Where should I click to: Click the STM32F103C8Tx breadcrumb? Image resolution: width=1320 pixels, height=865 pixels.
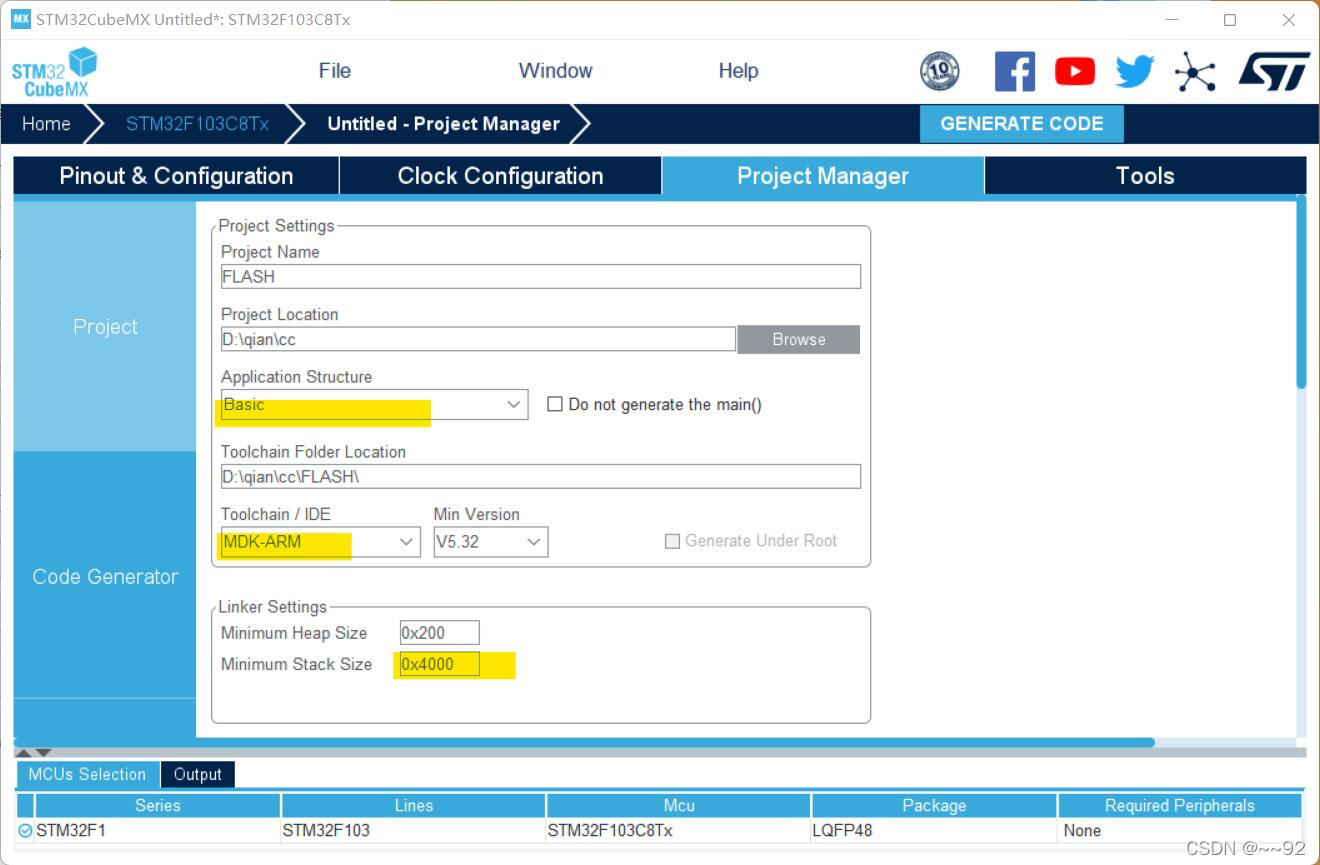coord(197,124)
